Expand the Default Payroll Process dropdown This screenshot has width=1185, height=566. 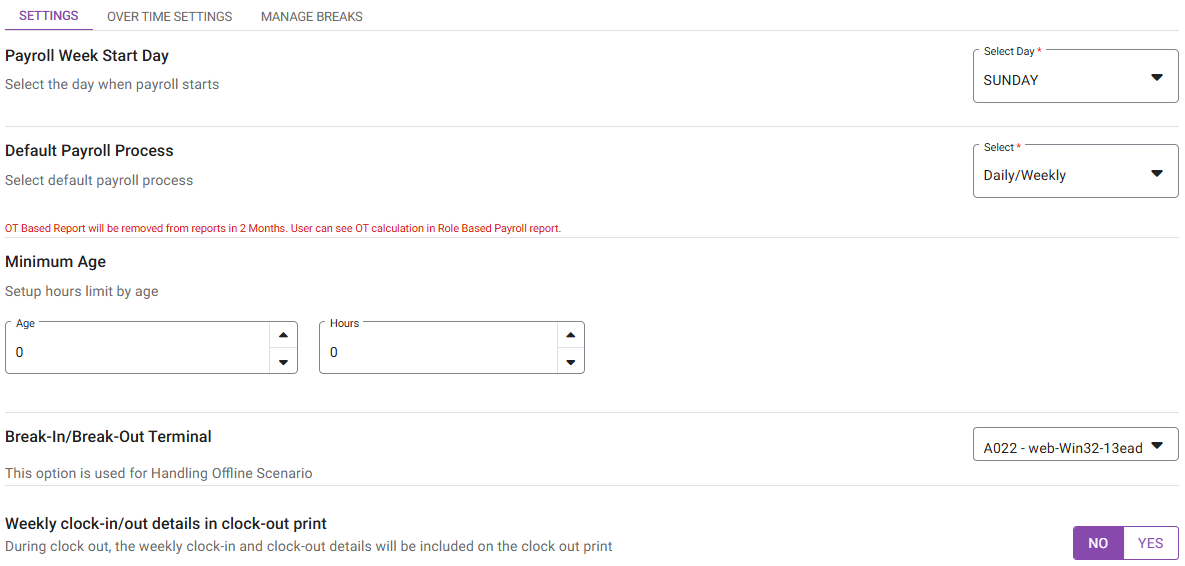click(x=1060, y=175)
